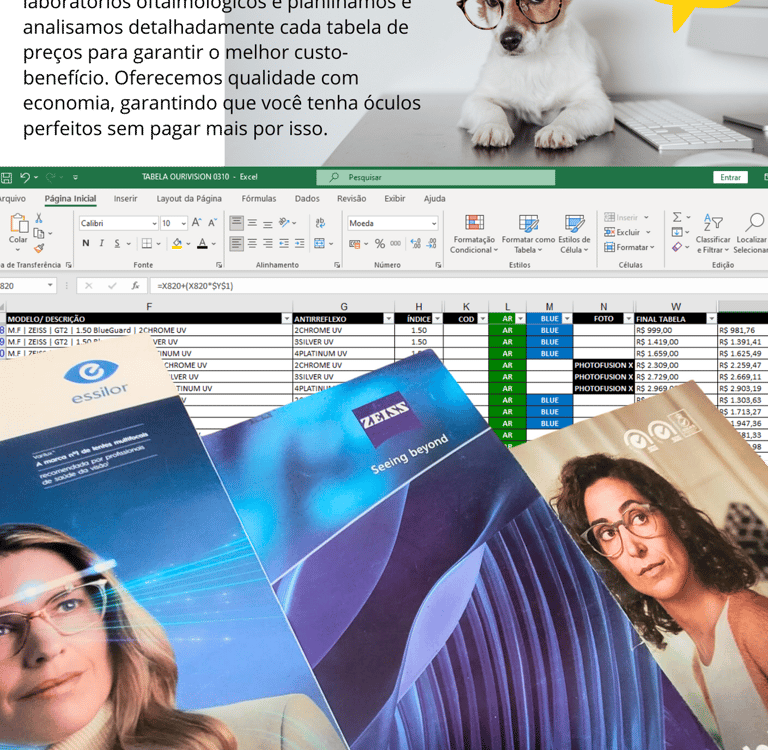Expand the Name Box dropdown arrow

coord(50,286)
